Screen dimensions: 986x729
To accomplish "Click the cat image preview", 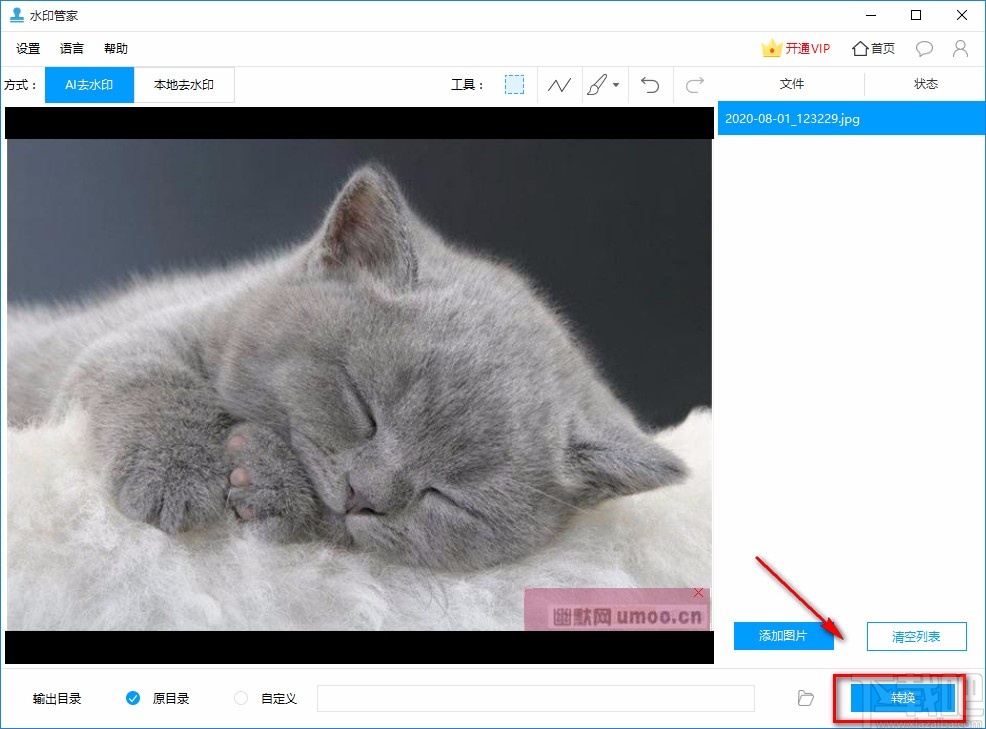I will (x=359, y=384).
